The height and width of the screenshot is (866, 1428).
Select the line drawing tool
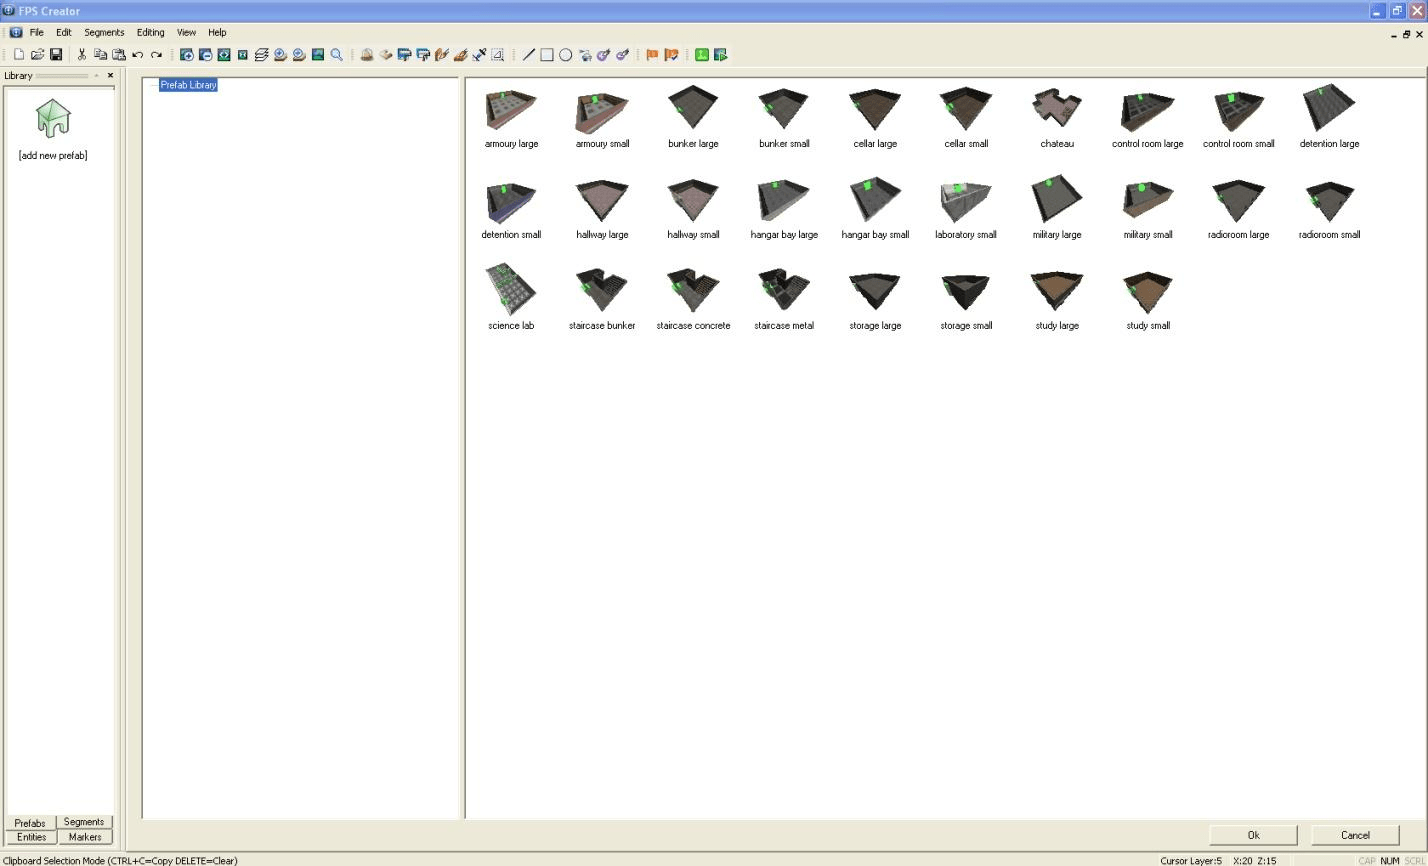[x=529, y=55]
